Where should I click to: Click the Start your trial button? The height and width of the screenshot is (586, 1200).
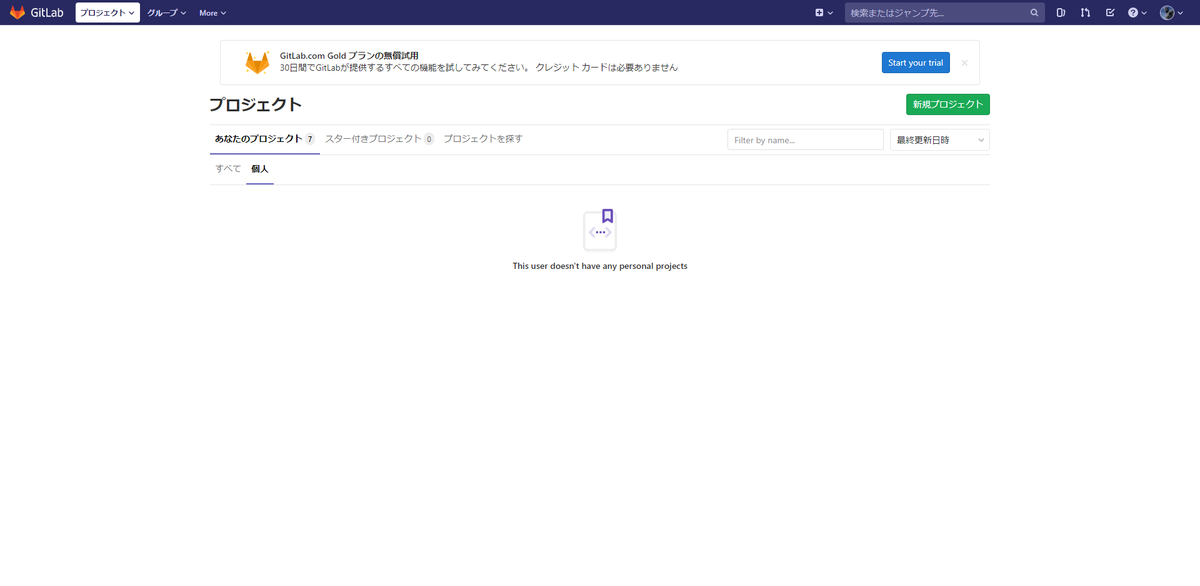[915, 62]
